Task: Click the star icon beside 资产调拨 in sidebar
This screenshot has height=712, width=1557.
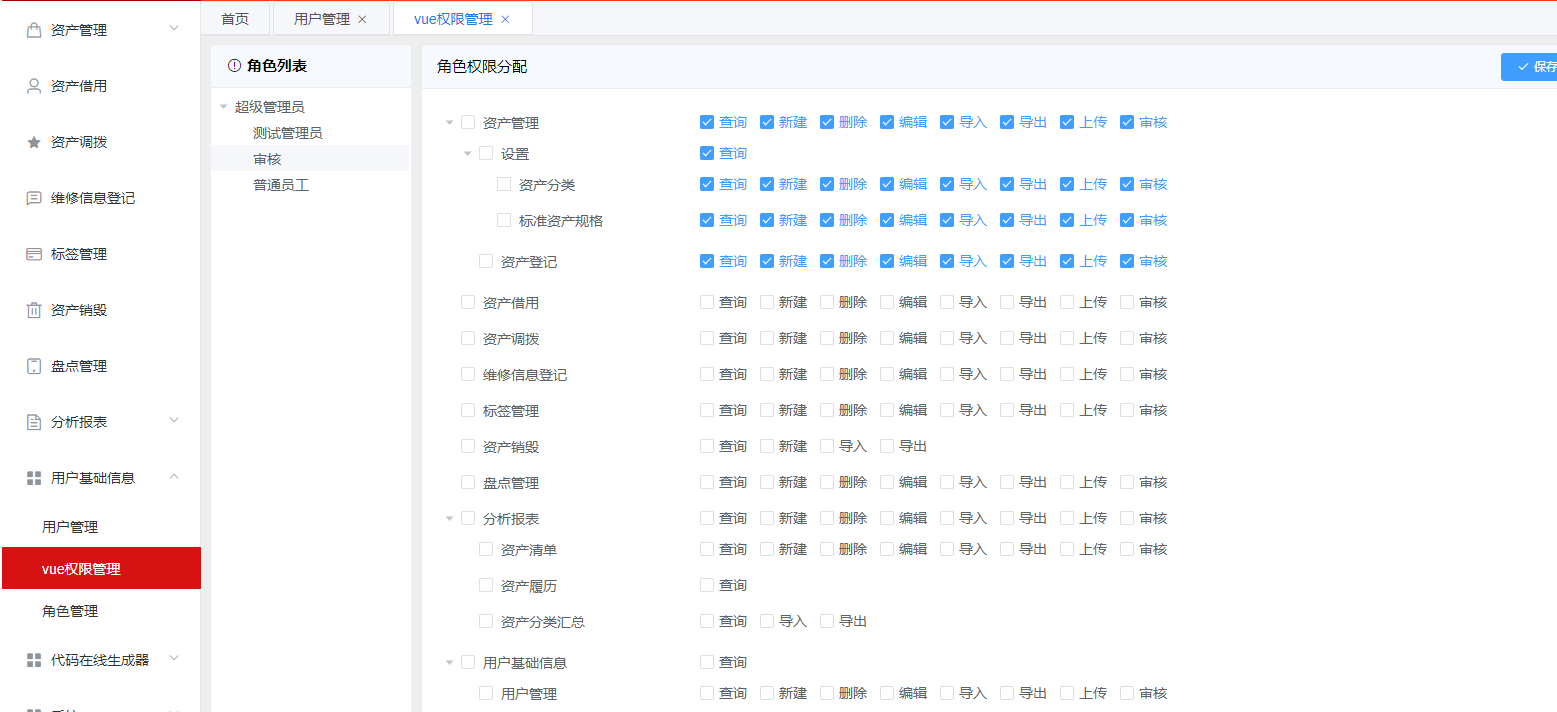Action: click(x=34, y=142)
